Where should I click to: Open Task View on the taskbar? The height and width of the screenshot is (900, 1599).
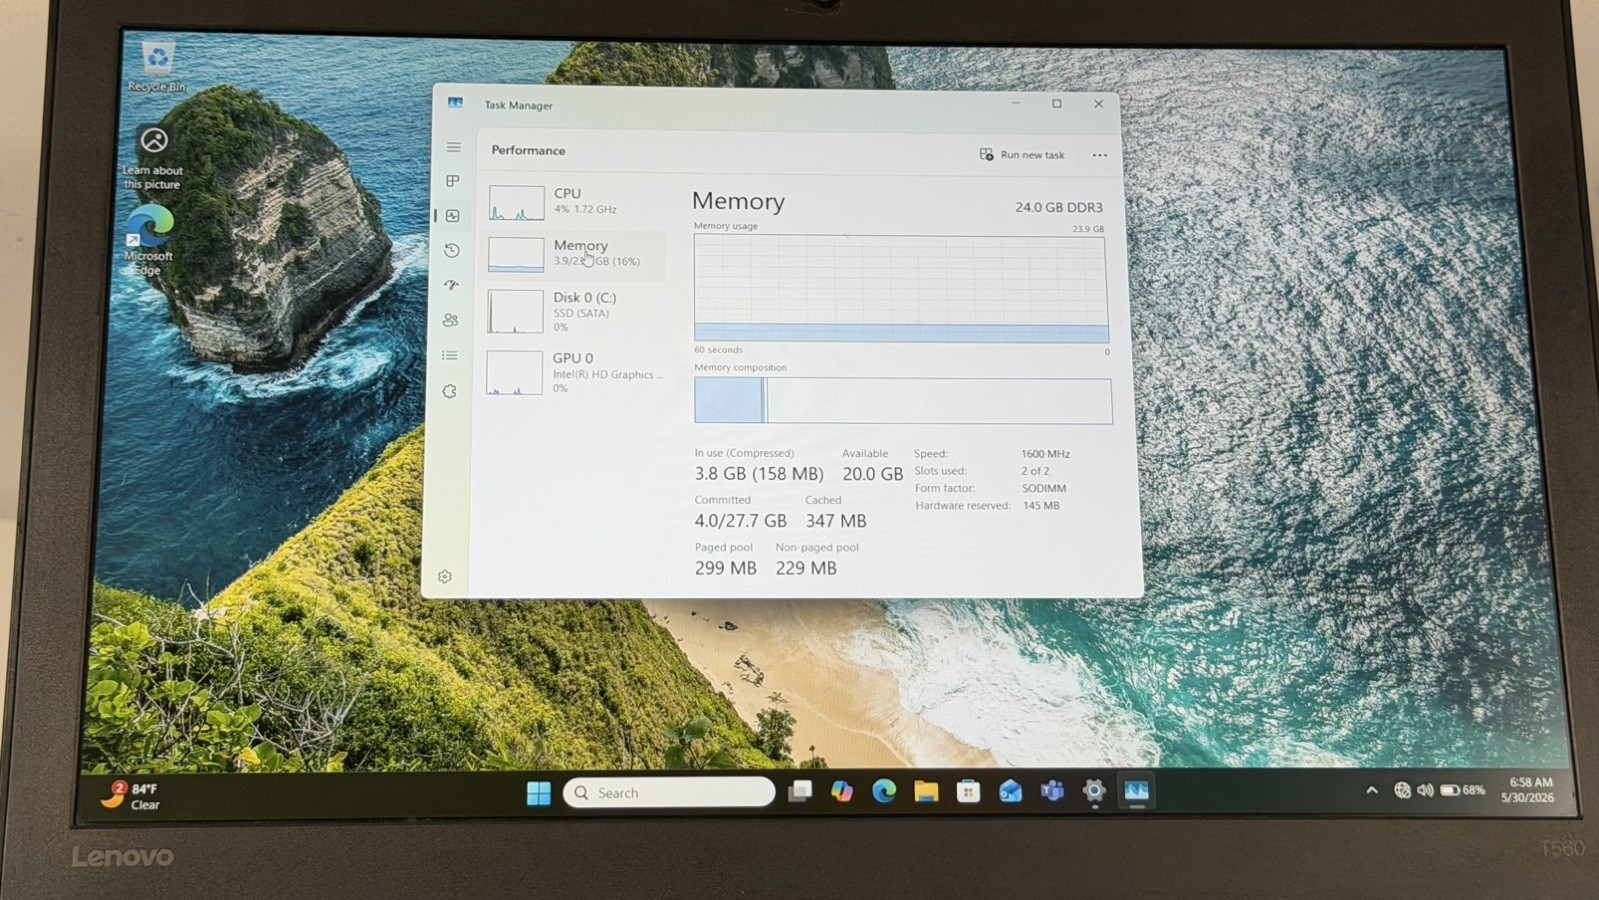pyautogui.click(x=800, y=792)
